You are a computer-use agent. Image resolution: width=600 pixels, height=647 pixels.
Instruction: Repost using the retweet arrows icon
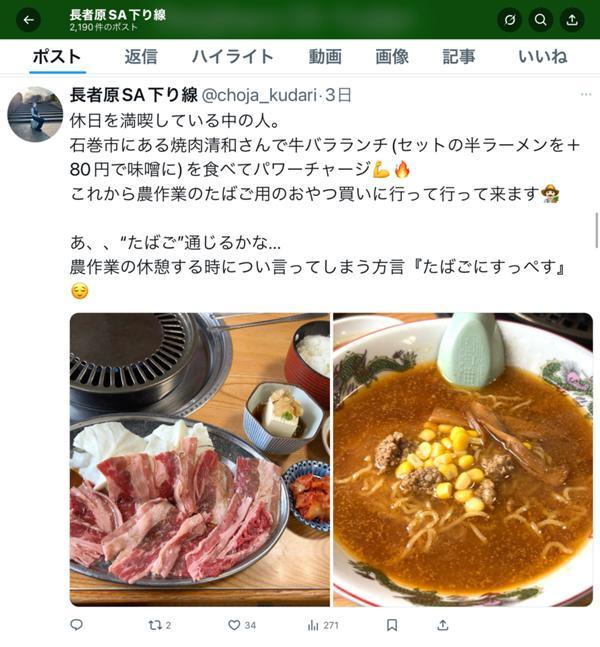(160, 625)
